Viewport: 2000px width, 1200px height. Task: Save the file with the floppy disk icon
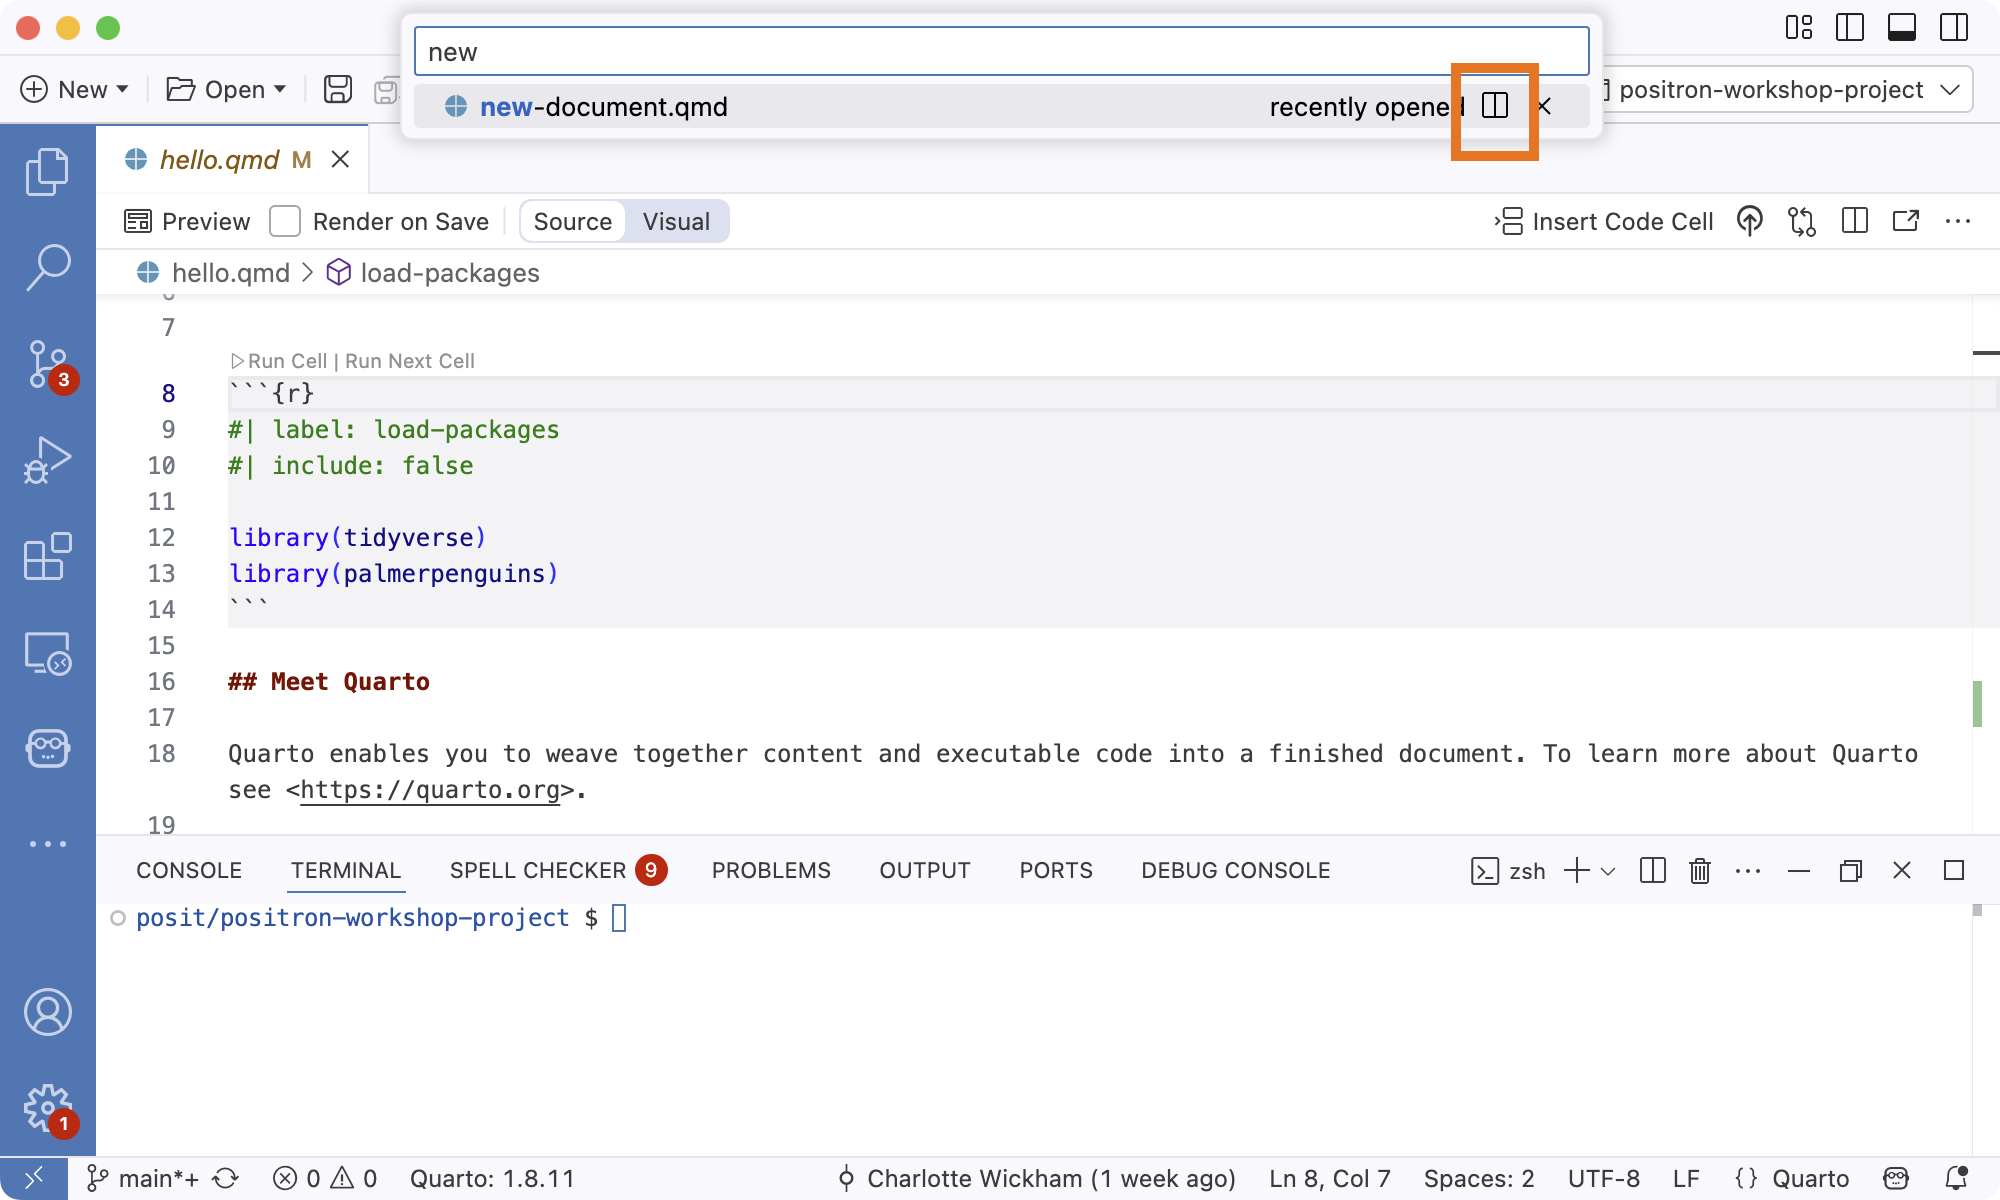(x=338, y=89)
